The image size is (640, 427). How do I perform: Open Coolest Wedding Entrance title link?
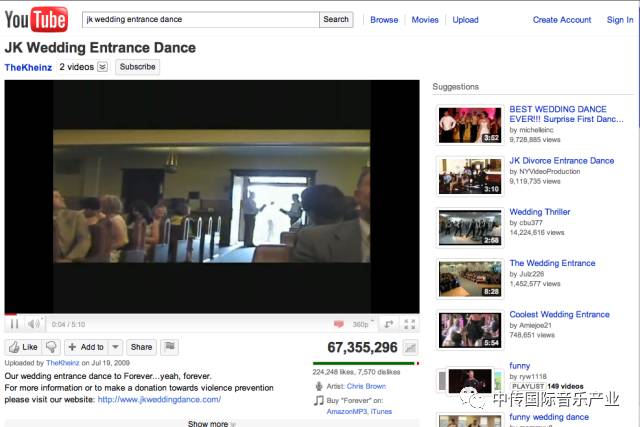[559, 314]
